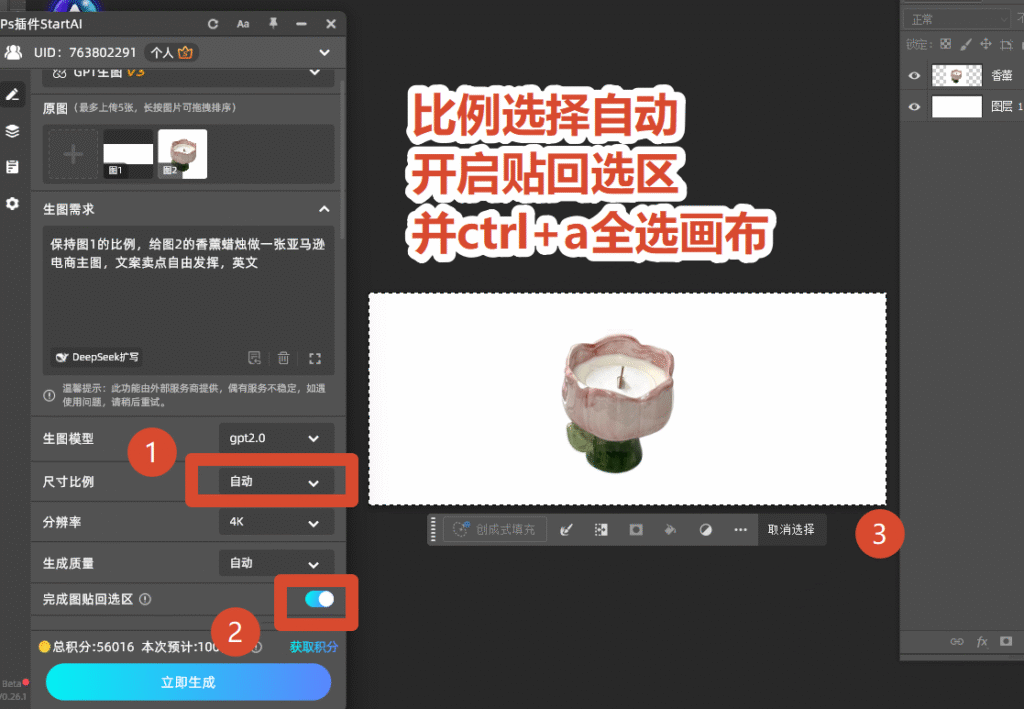This screenshot has height=709, width=1024.
Task: Click the fx layer style icon
Action: pyautogui.click(x=982, y=642)
